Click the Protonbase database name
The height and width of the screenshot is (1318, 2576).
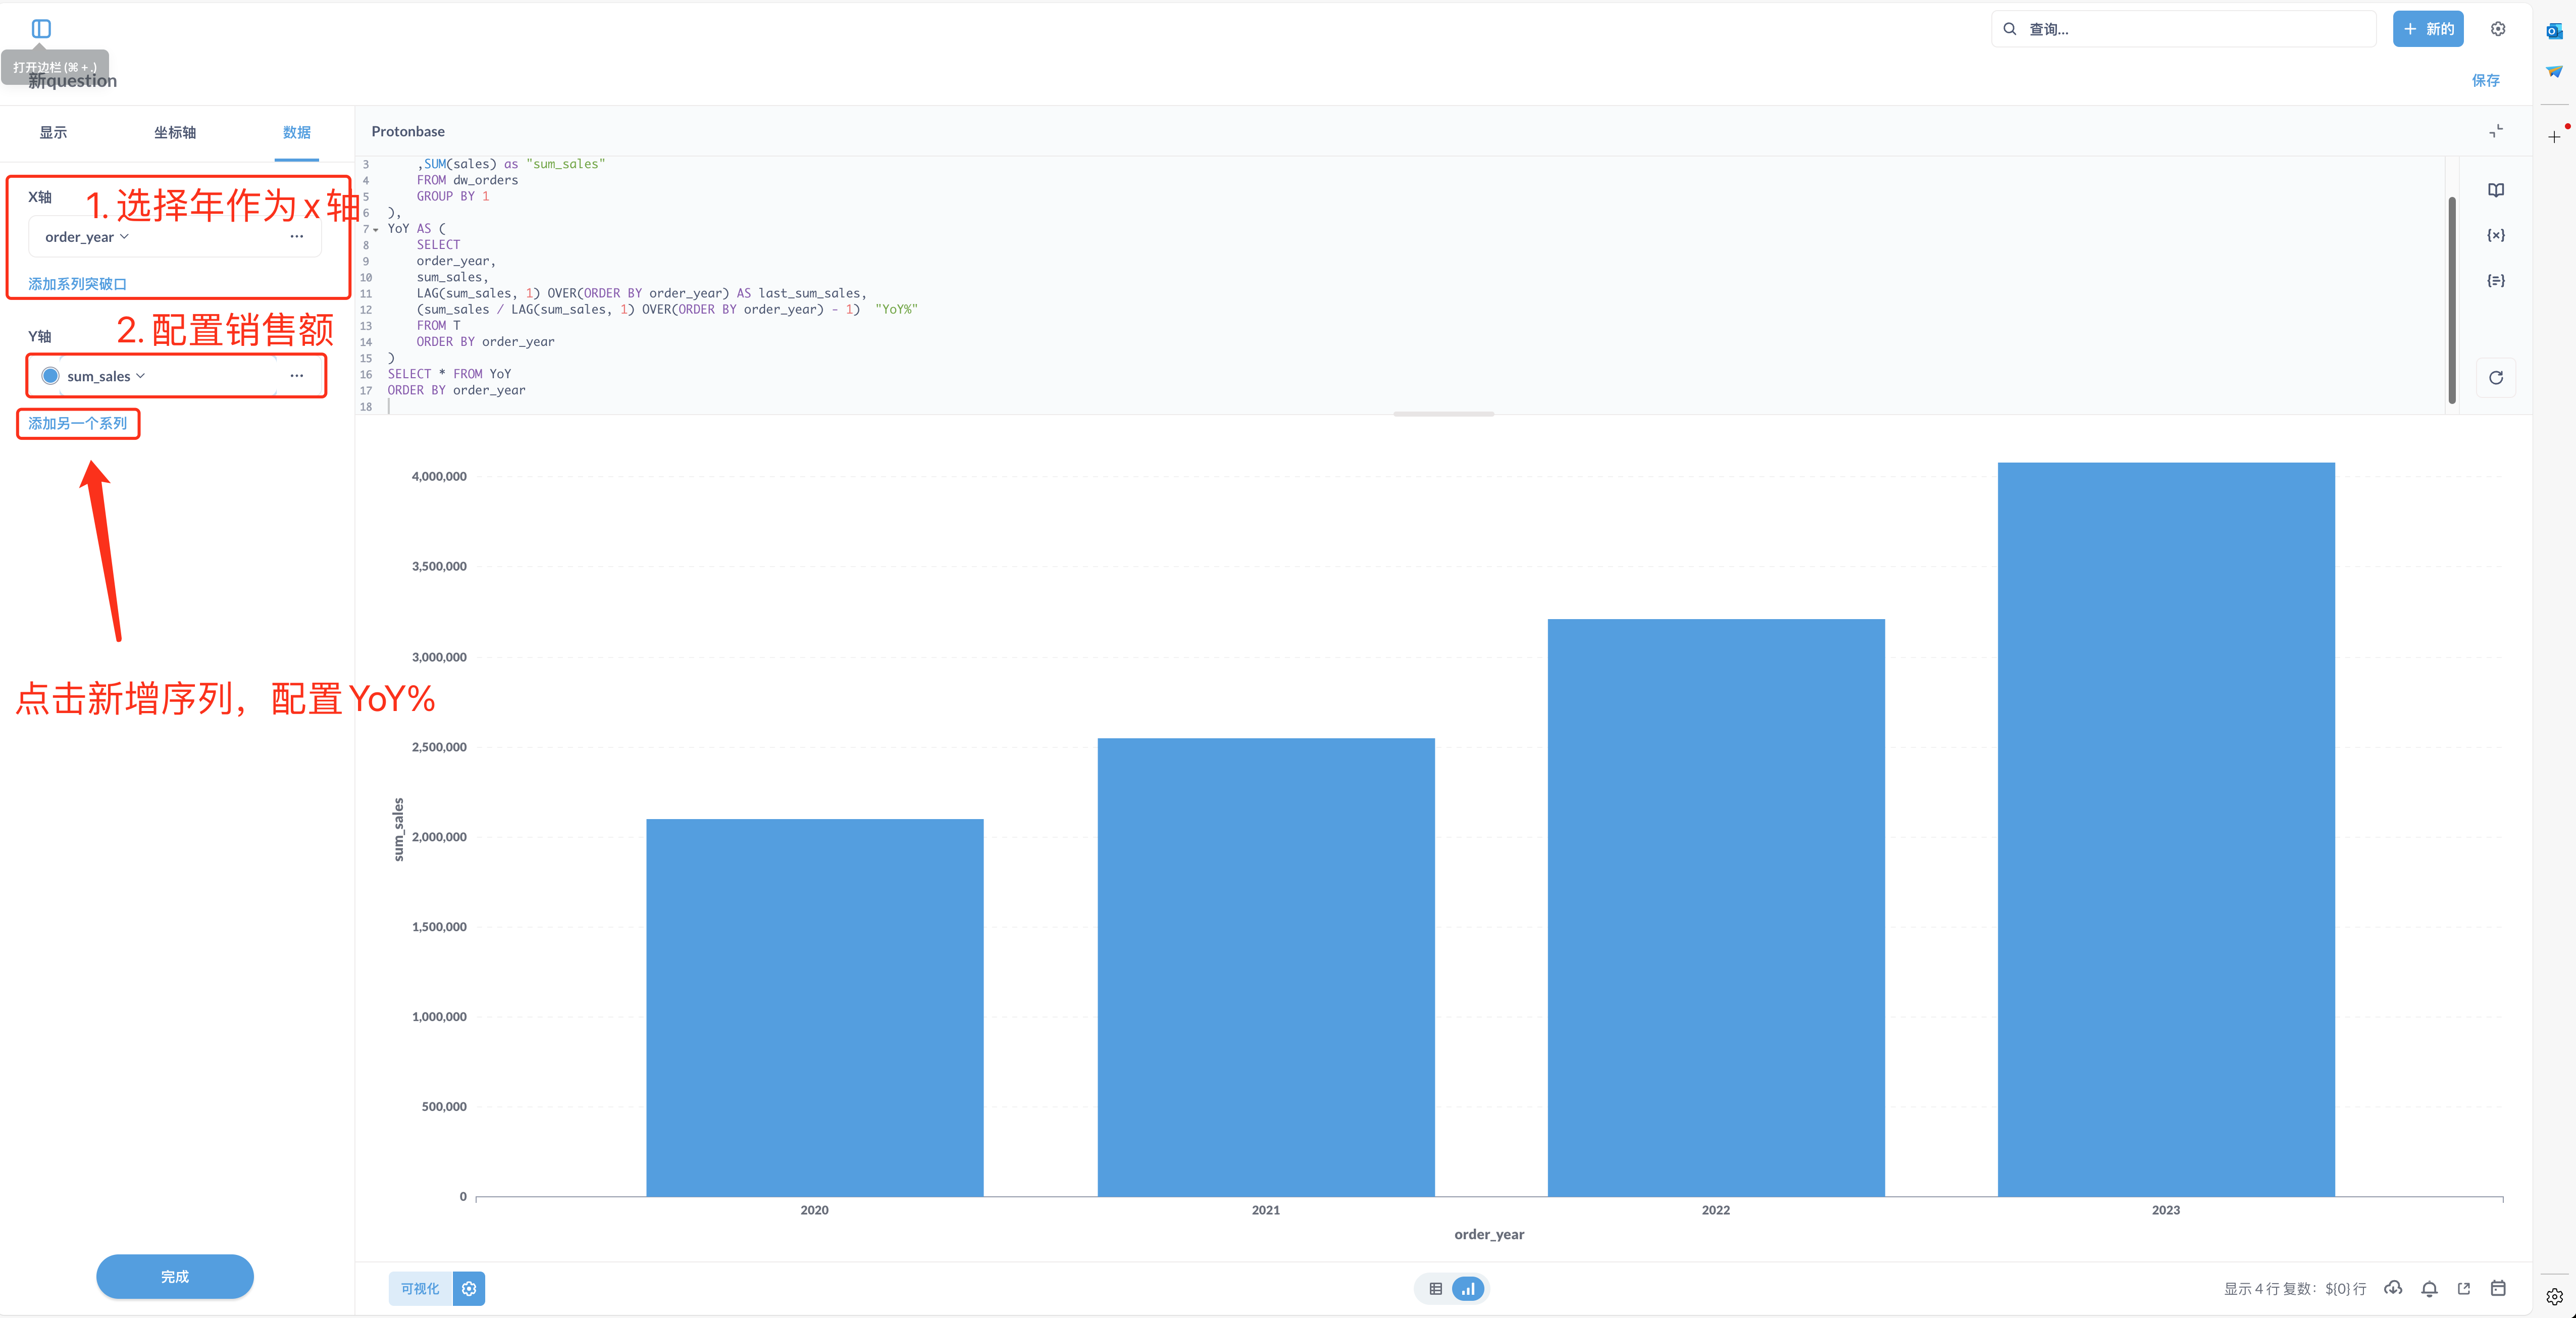pyautogui.click(x=408, y=131)
